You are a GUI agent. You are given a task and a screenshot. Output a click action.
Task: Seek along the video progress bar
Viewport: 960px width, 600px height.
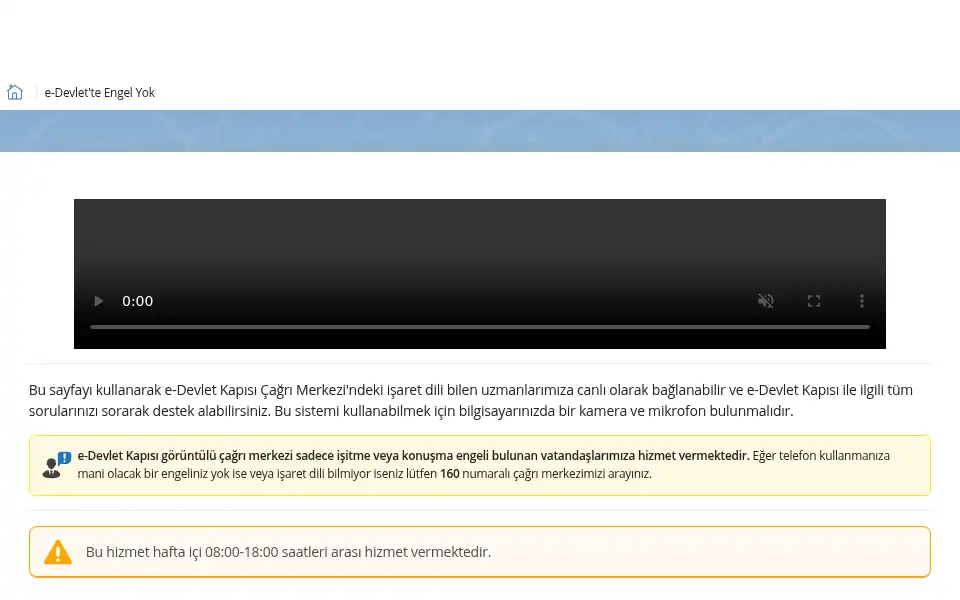[x=480, y=327]
